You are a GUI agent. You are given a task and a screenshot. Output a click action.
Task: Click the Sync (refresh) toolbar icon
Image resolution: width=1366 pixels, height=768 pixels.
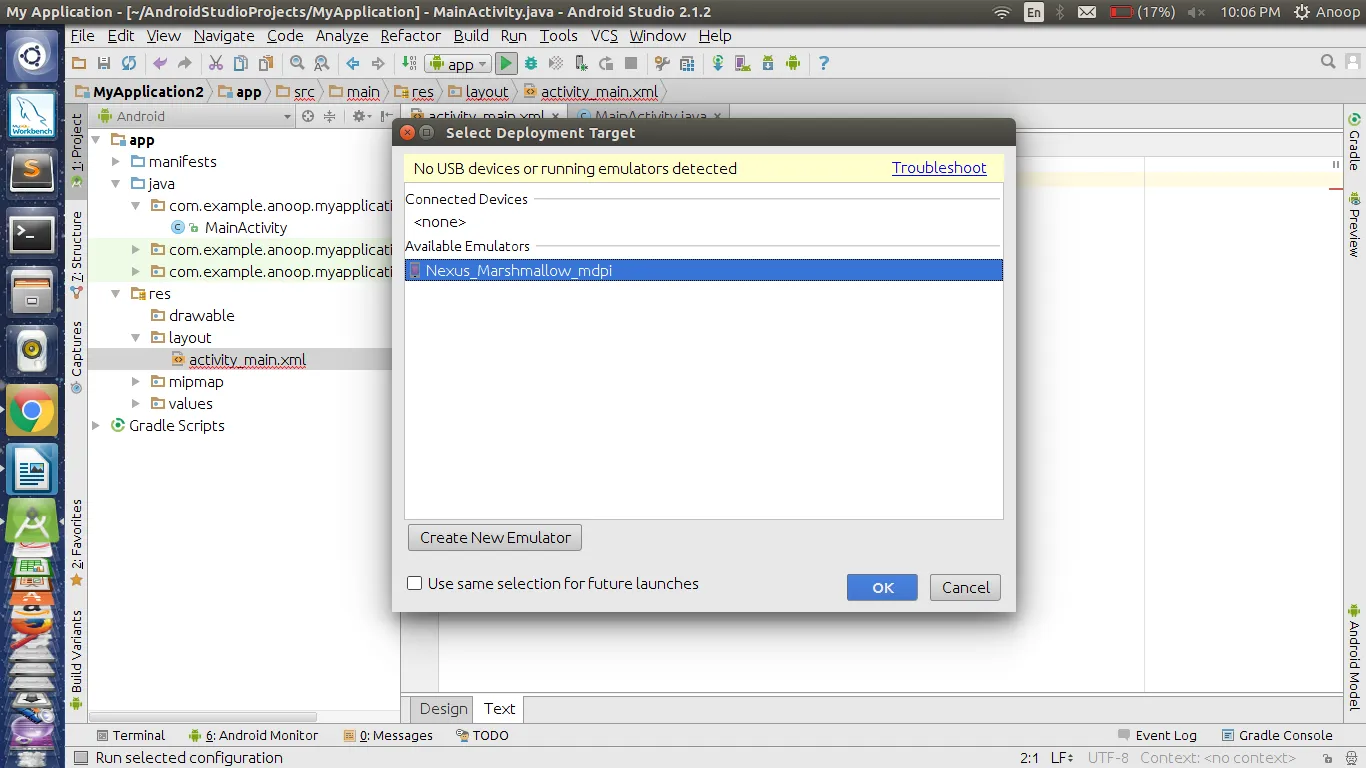tap(129, 63)
